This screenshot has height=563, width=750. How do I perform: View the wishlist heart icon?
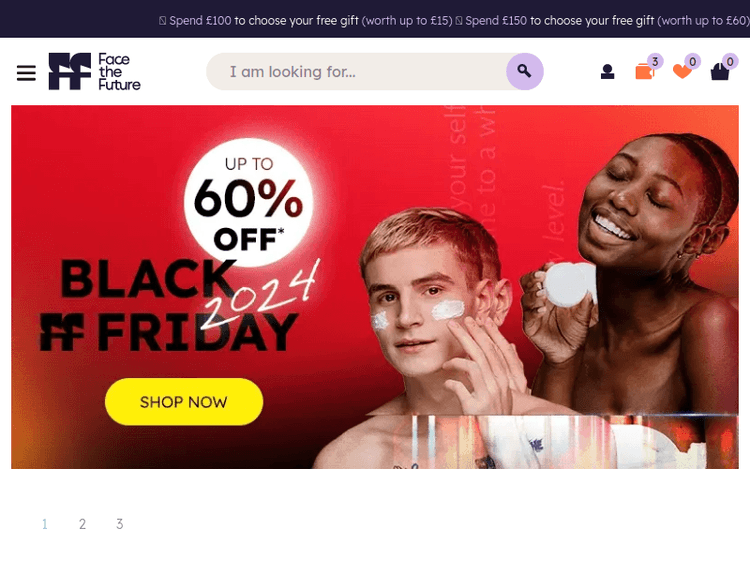click(x=682, y=71)
